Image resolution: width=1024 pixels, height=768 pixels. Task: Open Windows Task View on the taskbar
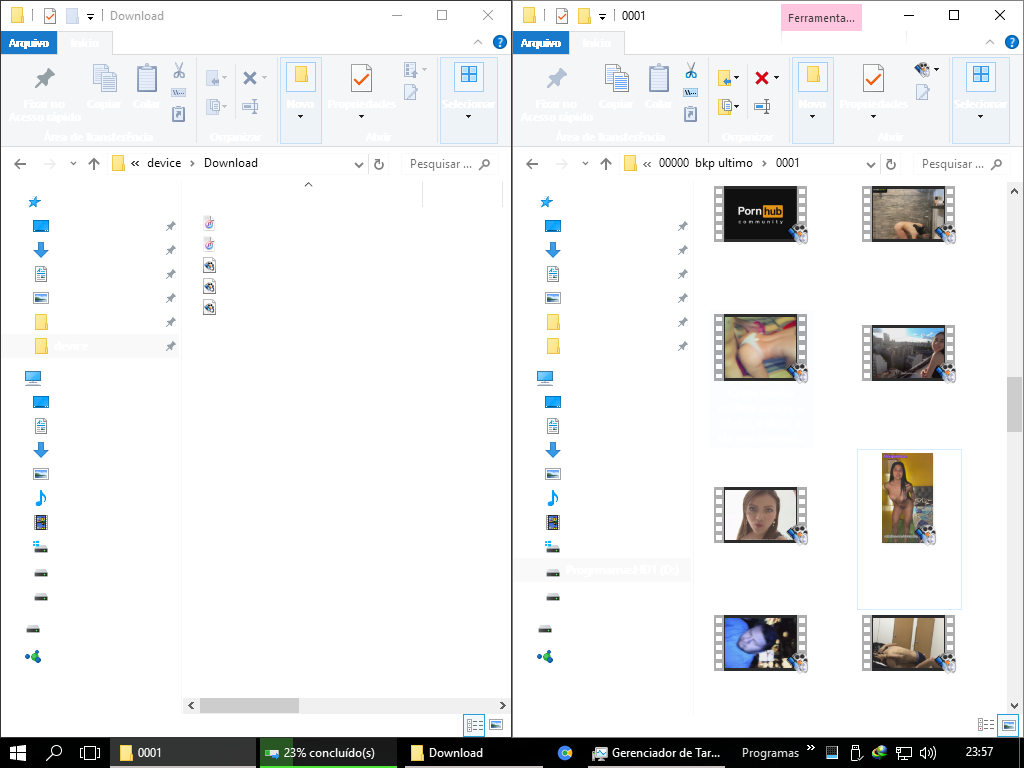(x=90, y=753)
